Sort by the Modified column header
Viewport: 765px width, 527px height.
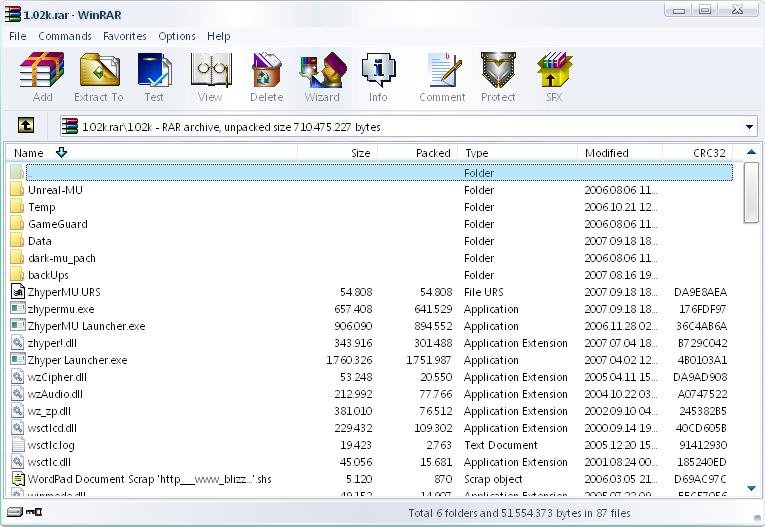pos(620,153)
